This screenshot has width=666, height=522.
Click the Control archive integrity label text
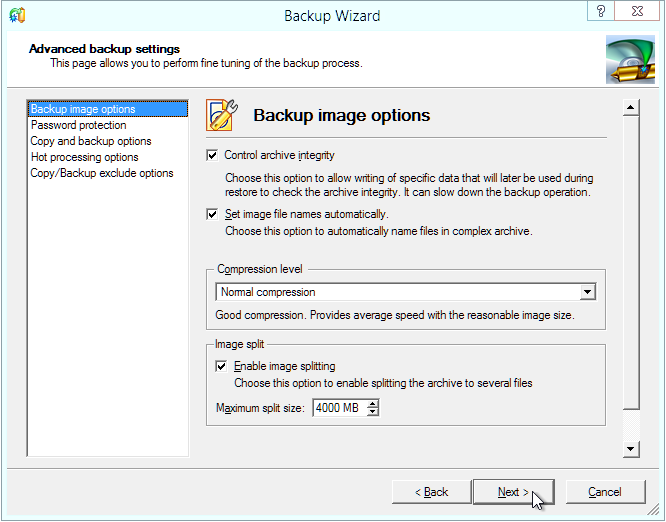[x=279, y=155]
